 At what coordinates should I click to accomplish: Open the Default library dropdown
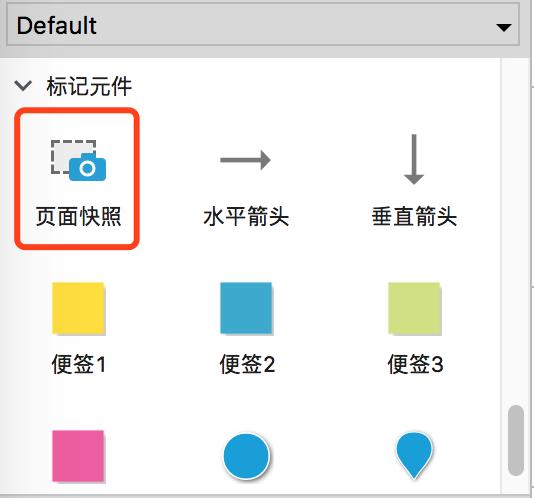pos(263,26)
